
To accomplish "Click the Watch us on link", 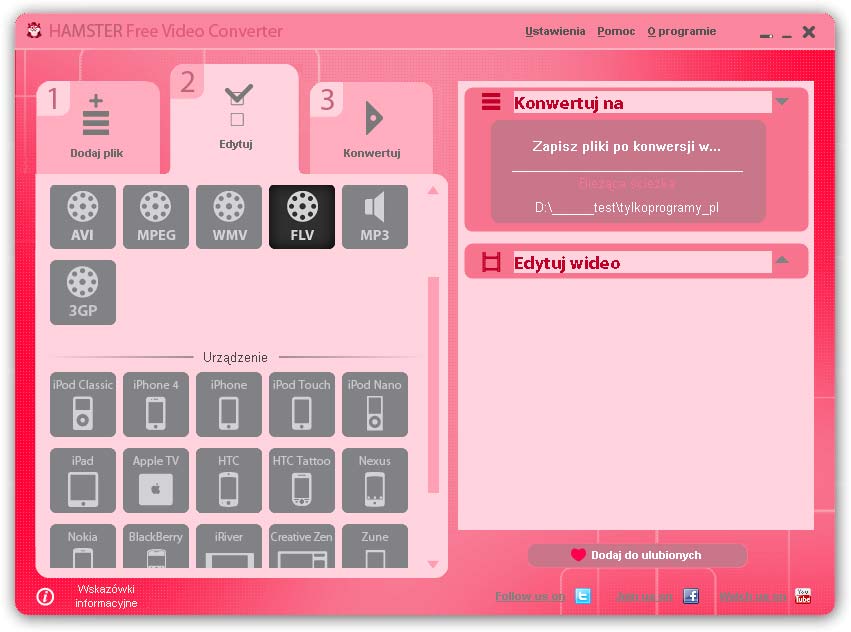I will click(x=752, y=596).
